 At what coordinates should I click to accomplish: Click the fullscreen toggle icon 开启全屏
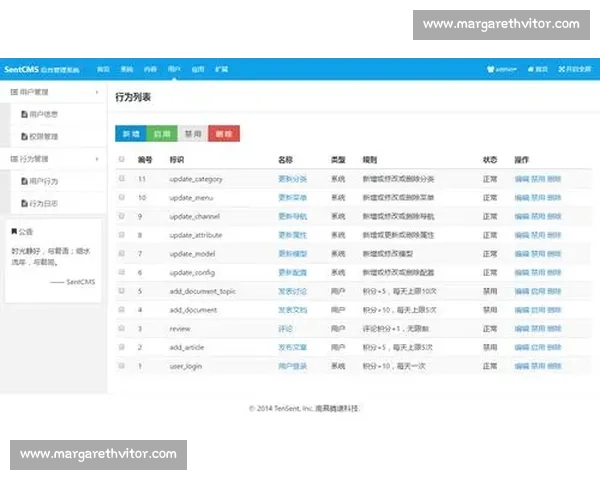(561, 69)
